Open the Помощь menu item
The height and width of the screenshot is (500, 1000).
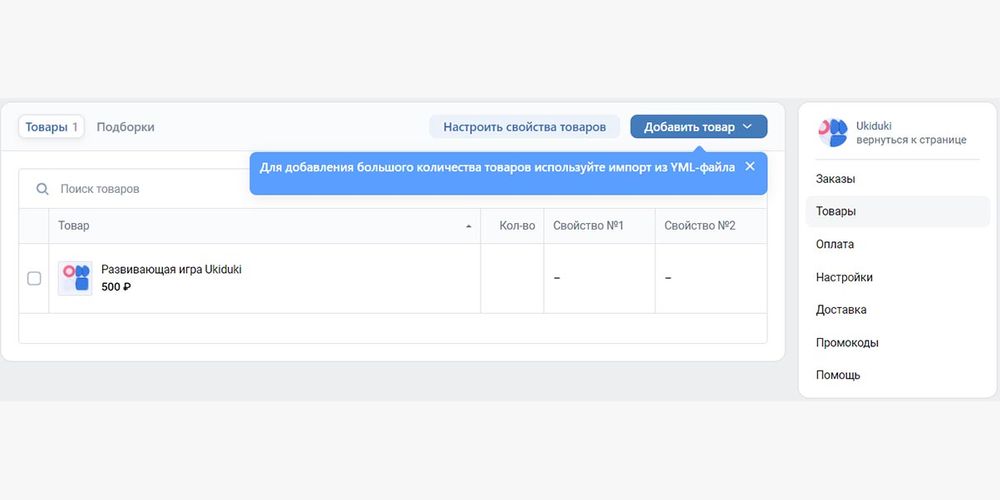click(838, 375)
